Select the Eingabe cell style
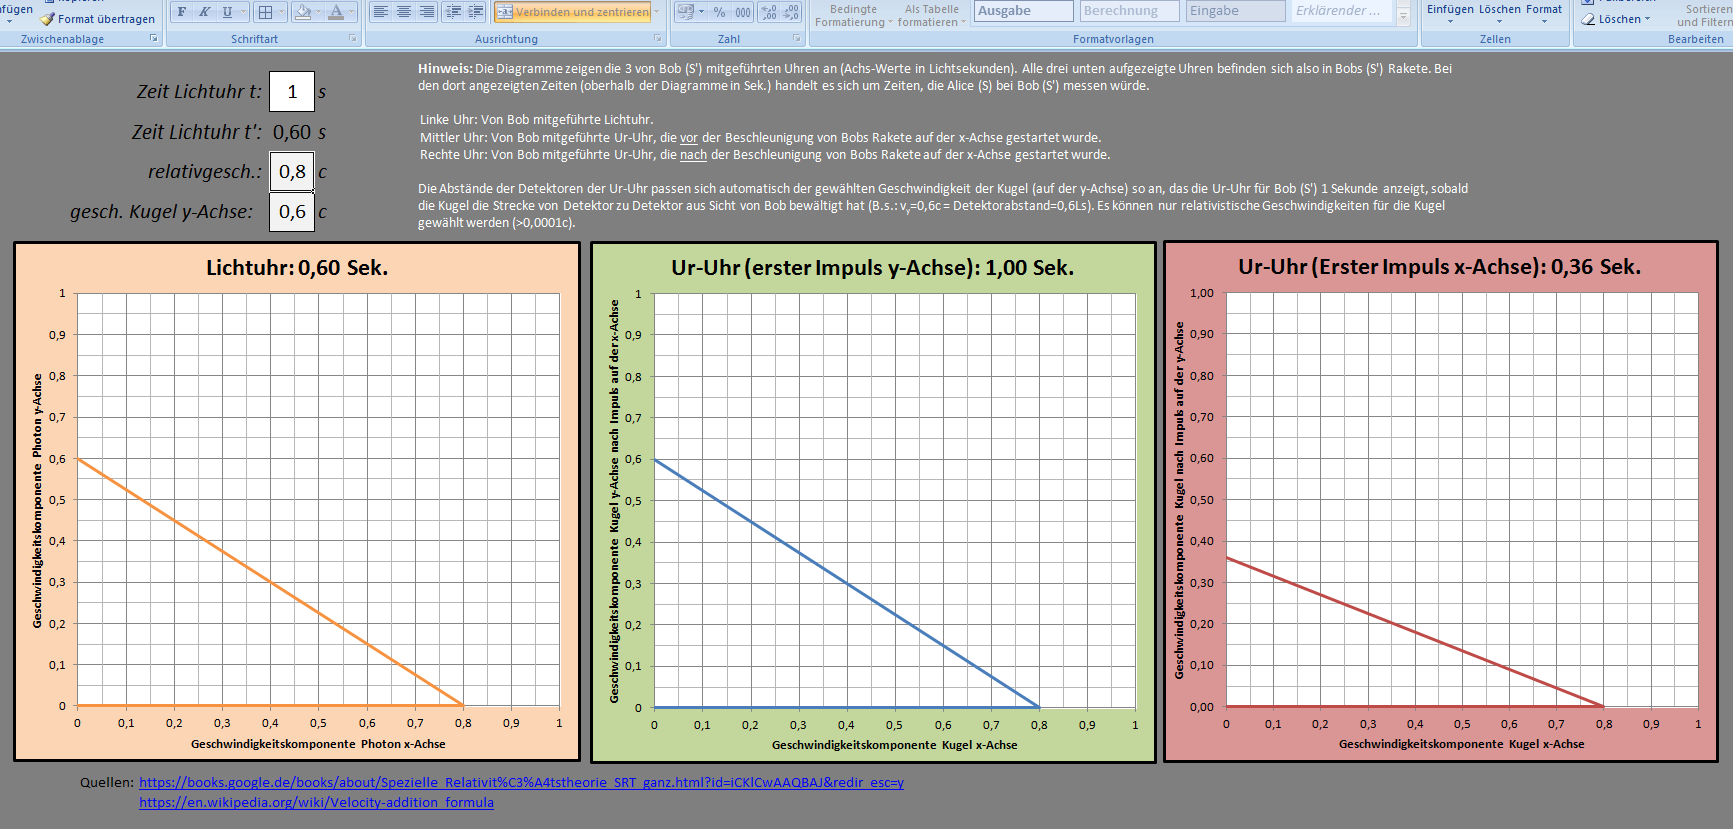 tap(1236, 11)
